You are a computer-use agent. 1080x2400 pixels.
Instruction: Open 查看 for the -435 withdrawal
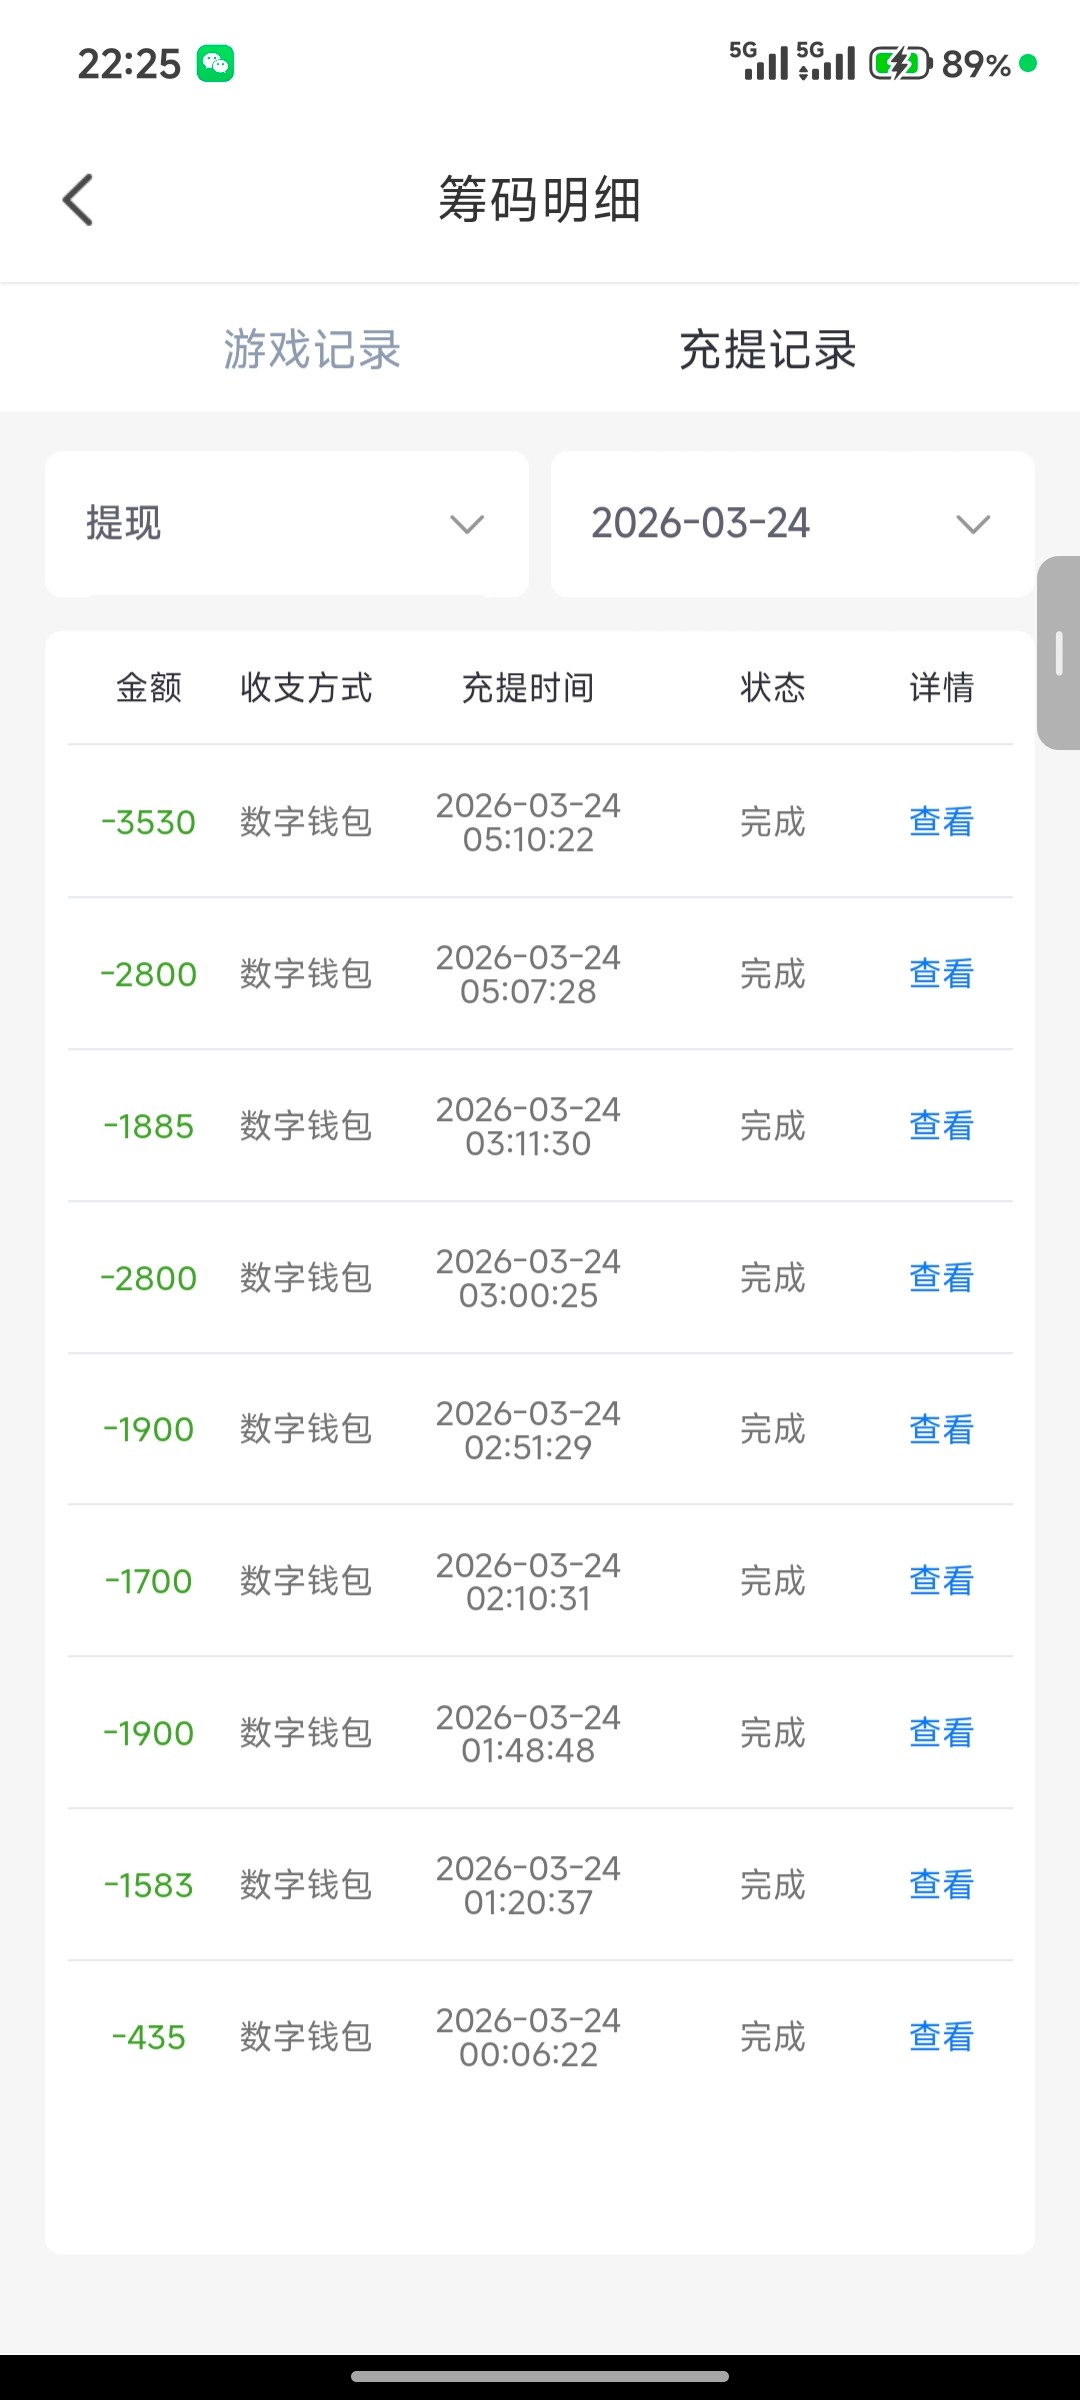(x=941, y=2037)
